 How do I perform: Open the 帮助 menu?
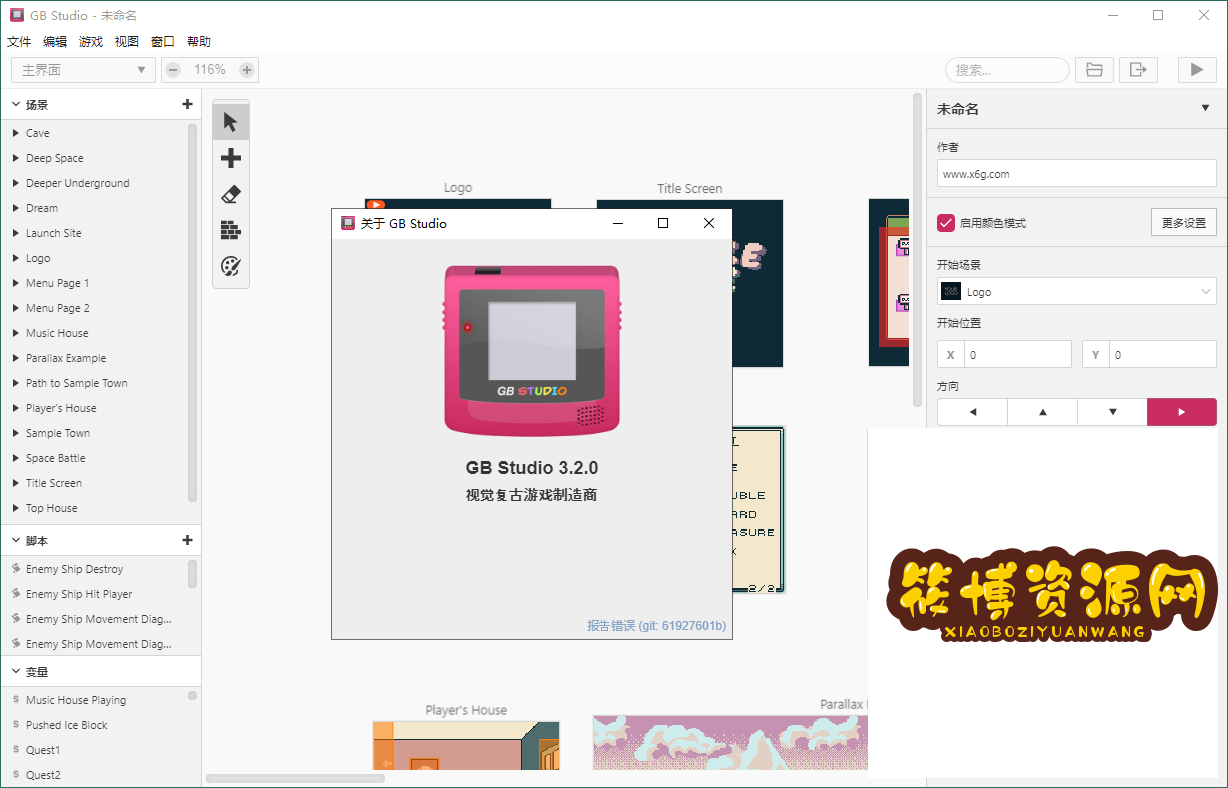pos(199,42)
